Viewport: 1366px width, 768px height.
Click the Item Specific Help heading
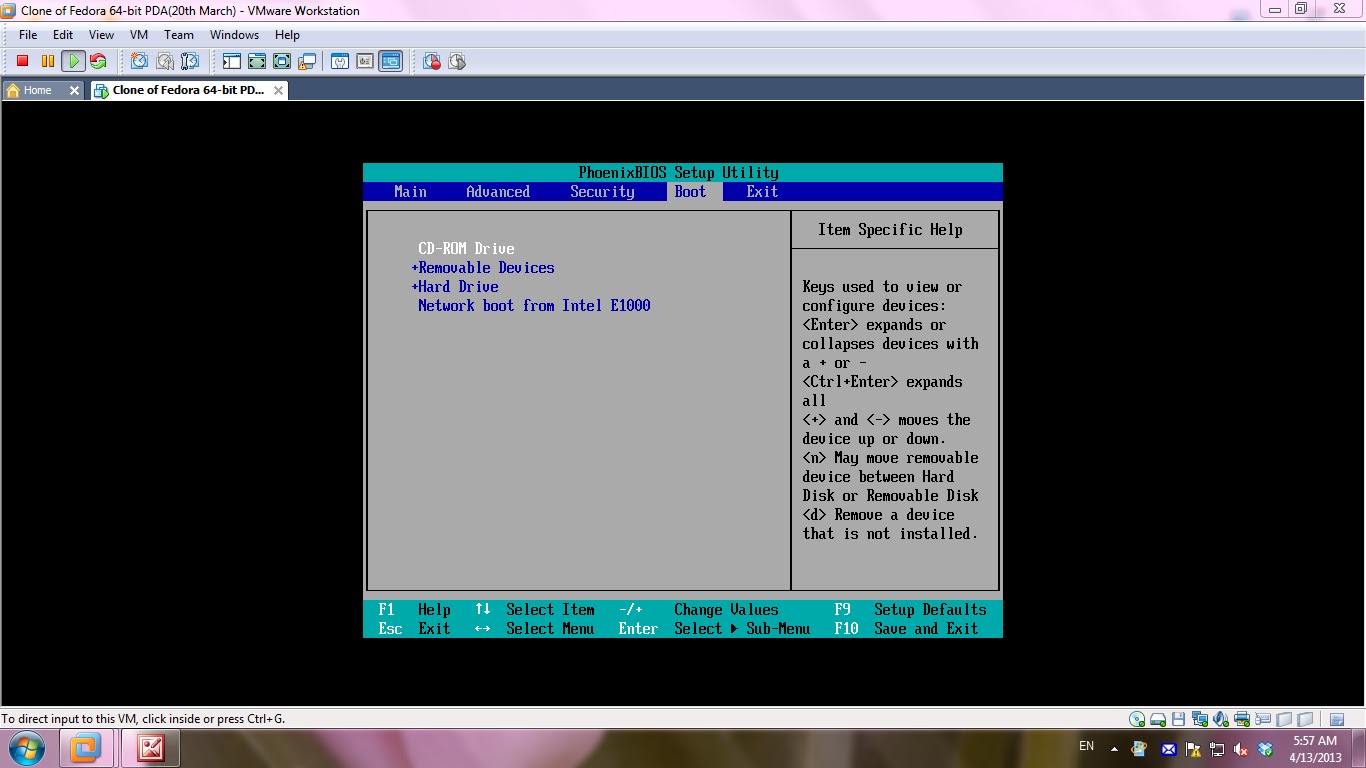pos(890,230)
